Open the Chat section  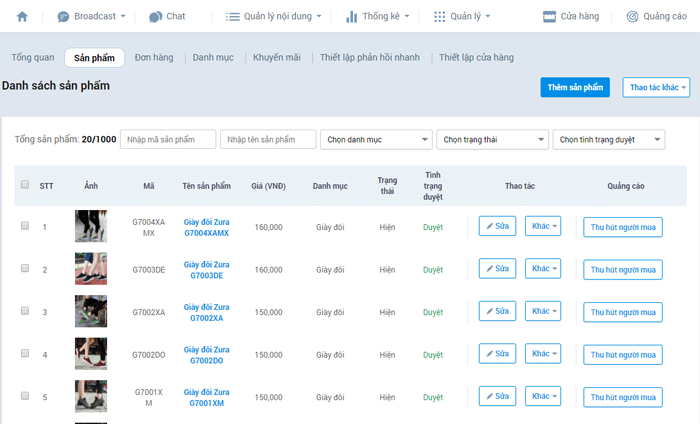[167, 16]
